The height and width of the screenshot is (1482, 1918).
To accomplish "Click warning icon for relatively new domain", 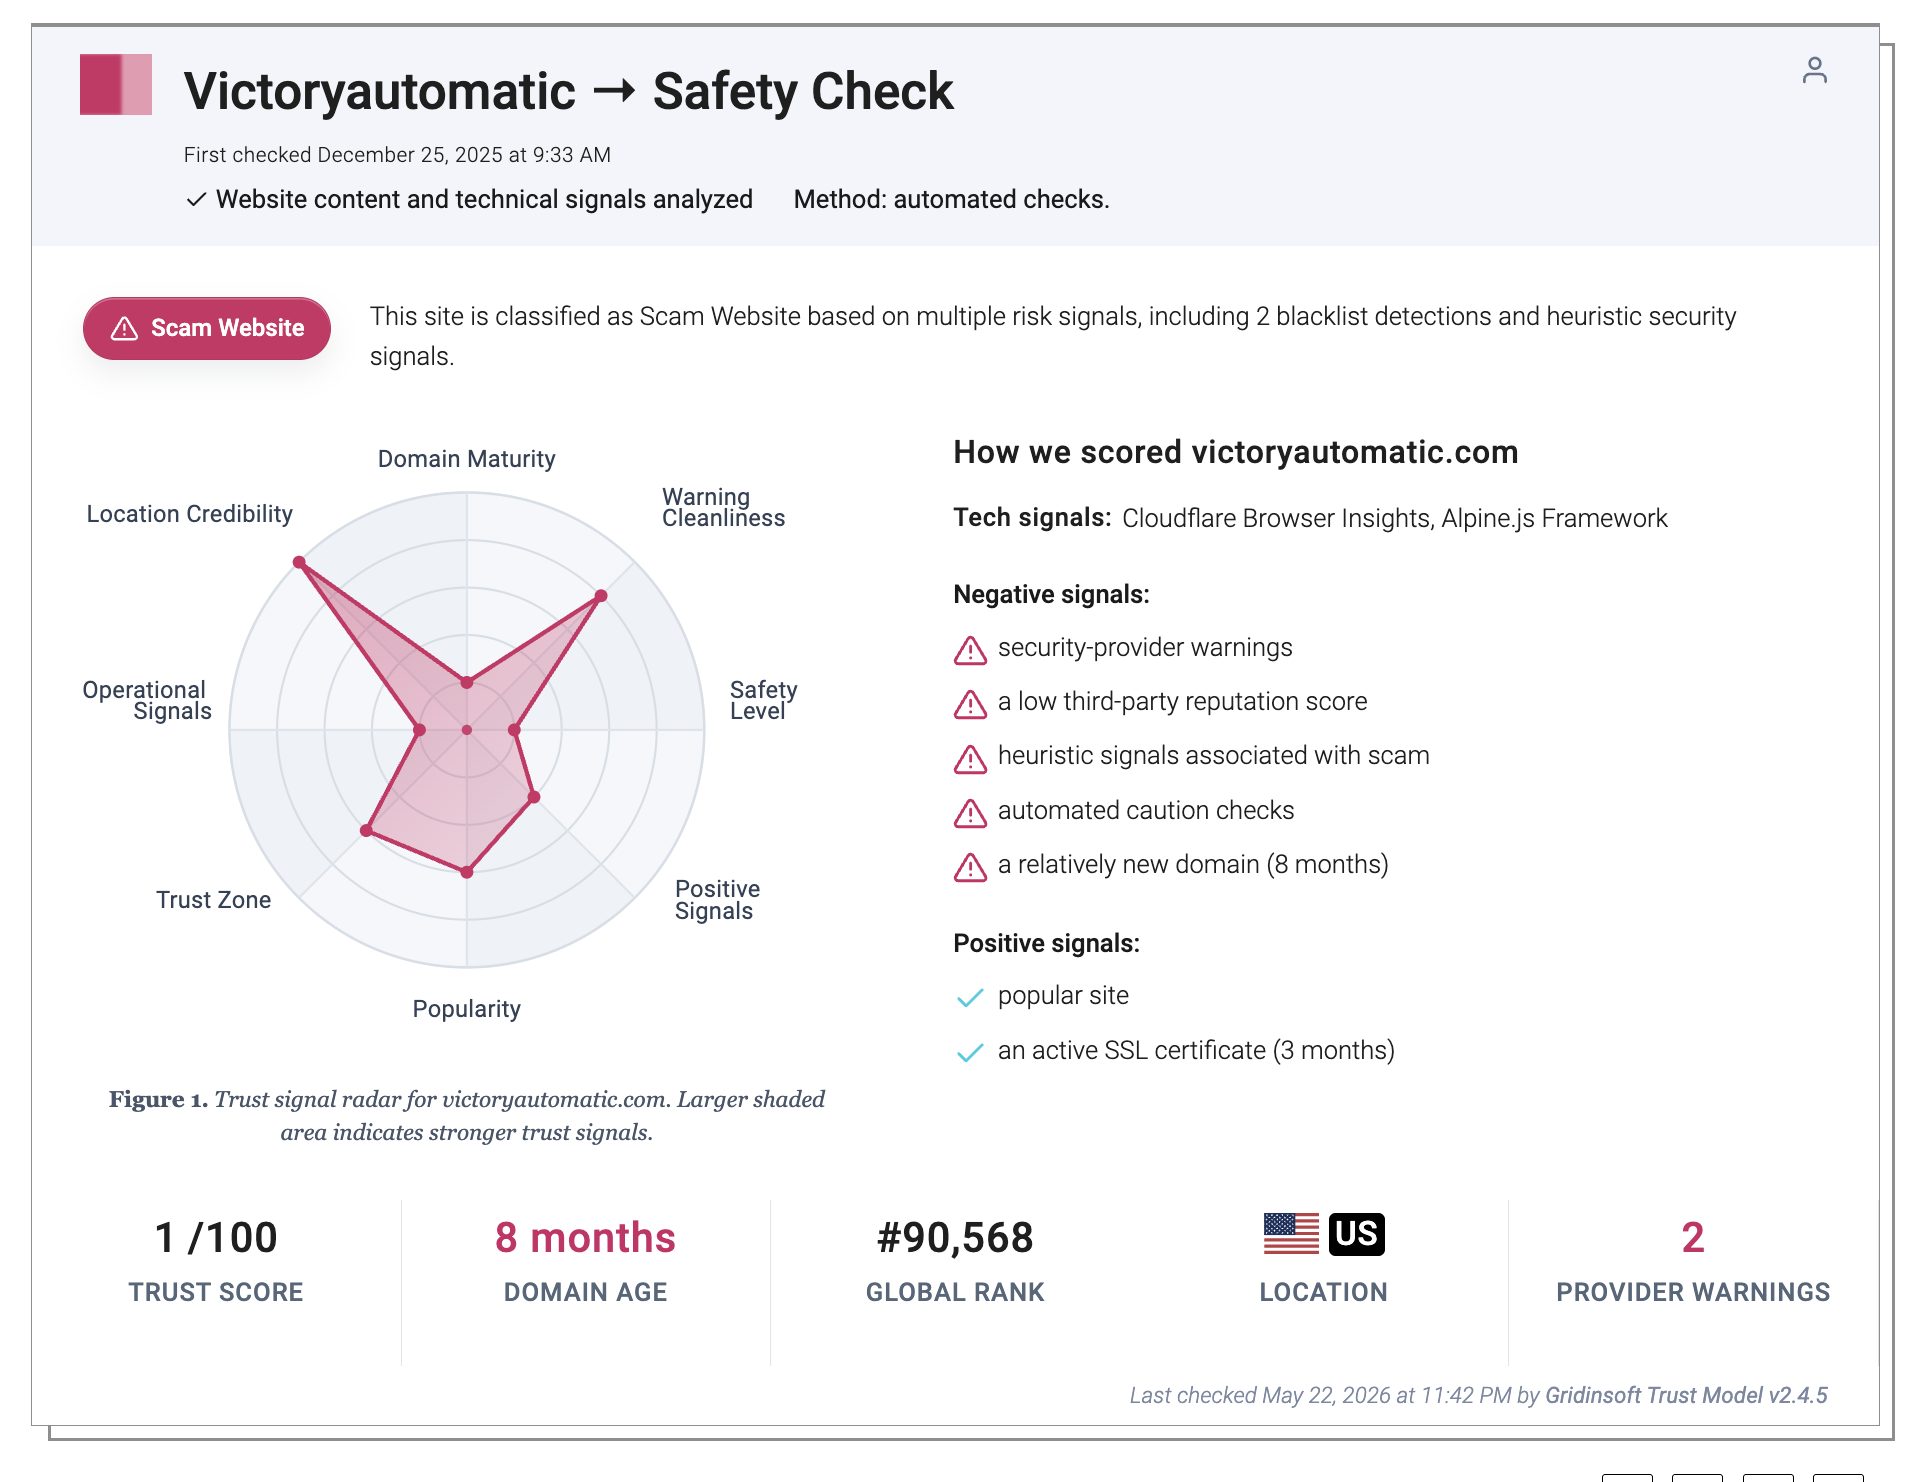I will tap(970, 867).
